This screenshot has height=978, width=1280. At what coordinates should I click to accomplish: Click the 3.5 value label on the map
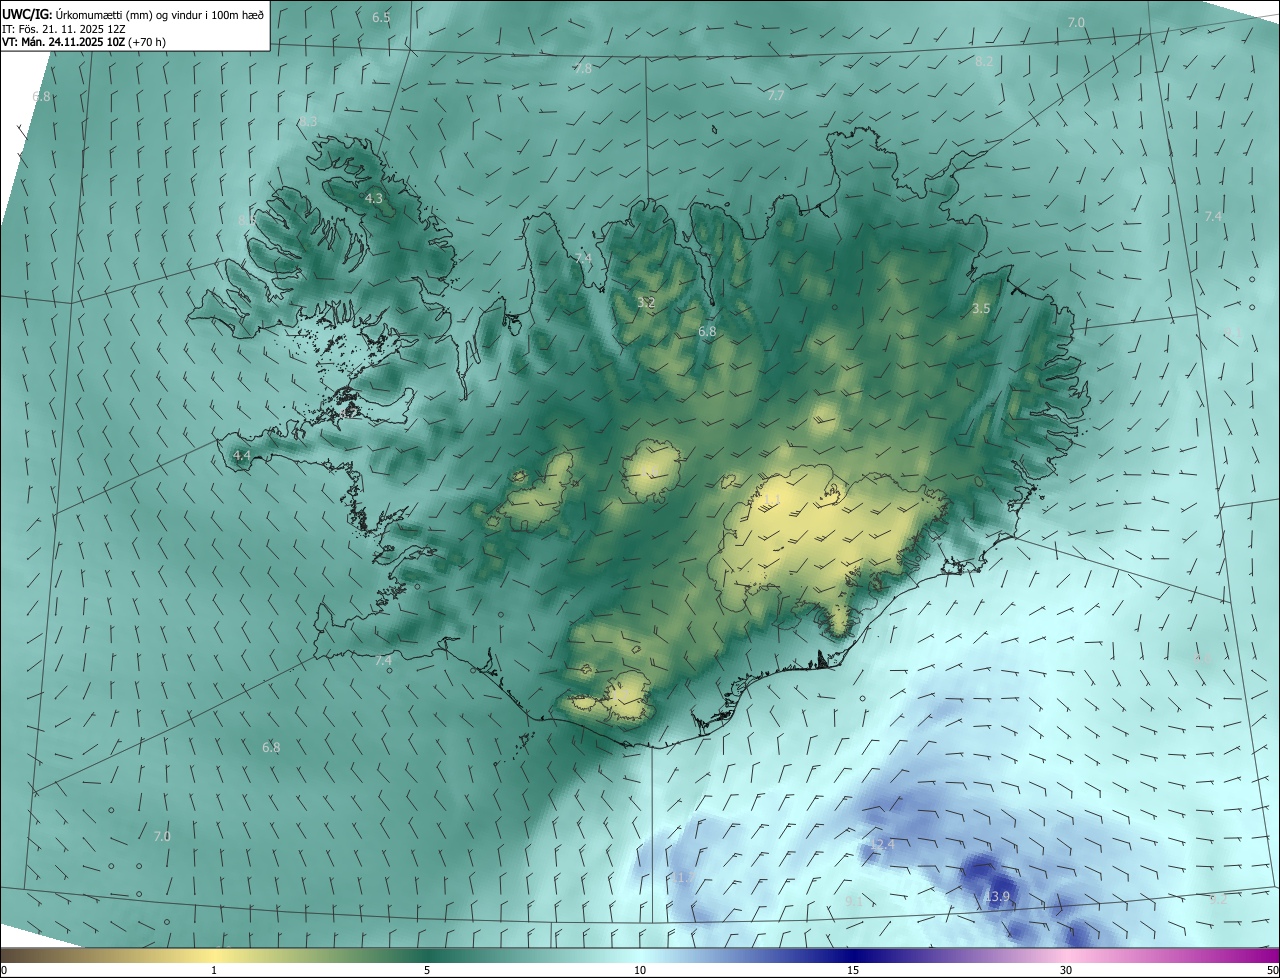click(x=981, y=309)
